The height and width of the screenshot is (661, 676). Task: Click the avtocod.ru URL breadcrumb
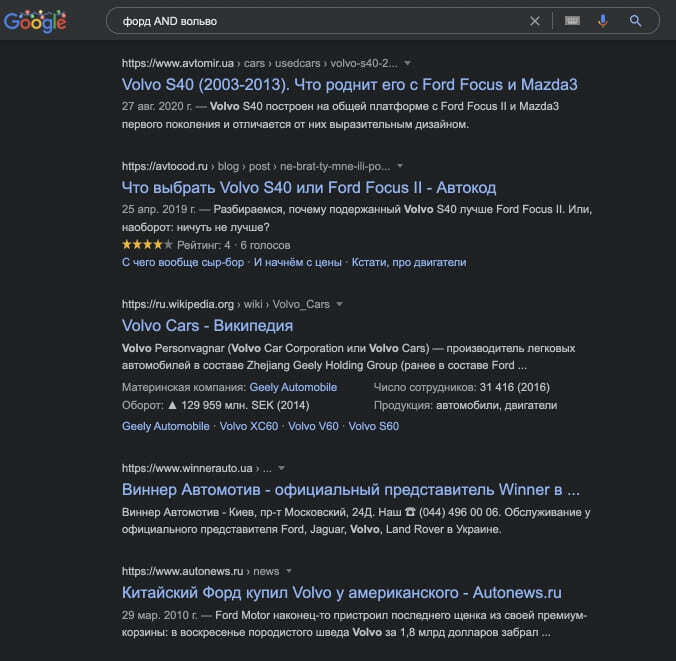click(256, 166)
